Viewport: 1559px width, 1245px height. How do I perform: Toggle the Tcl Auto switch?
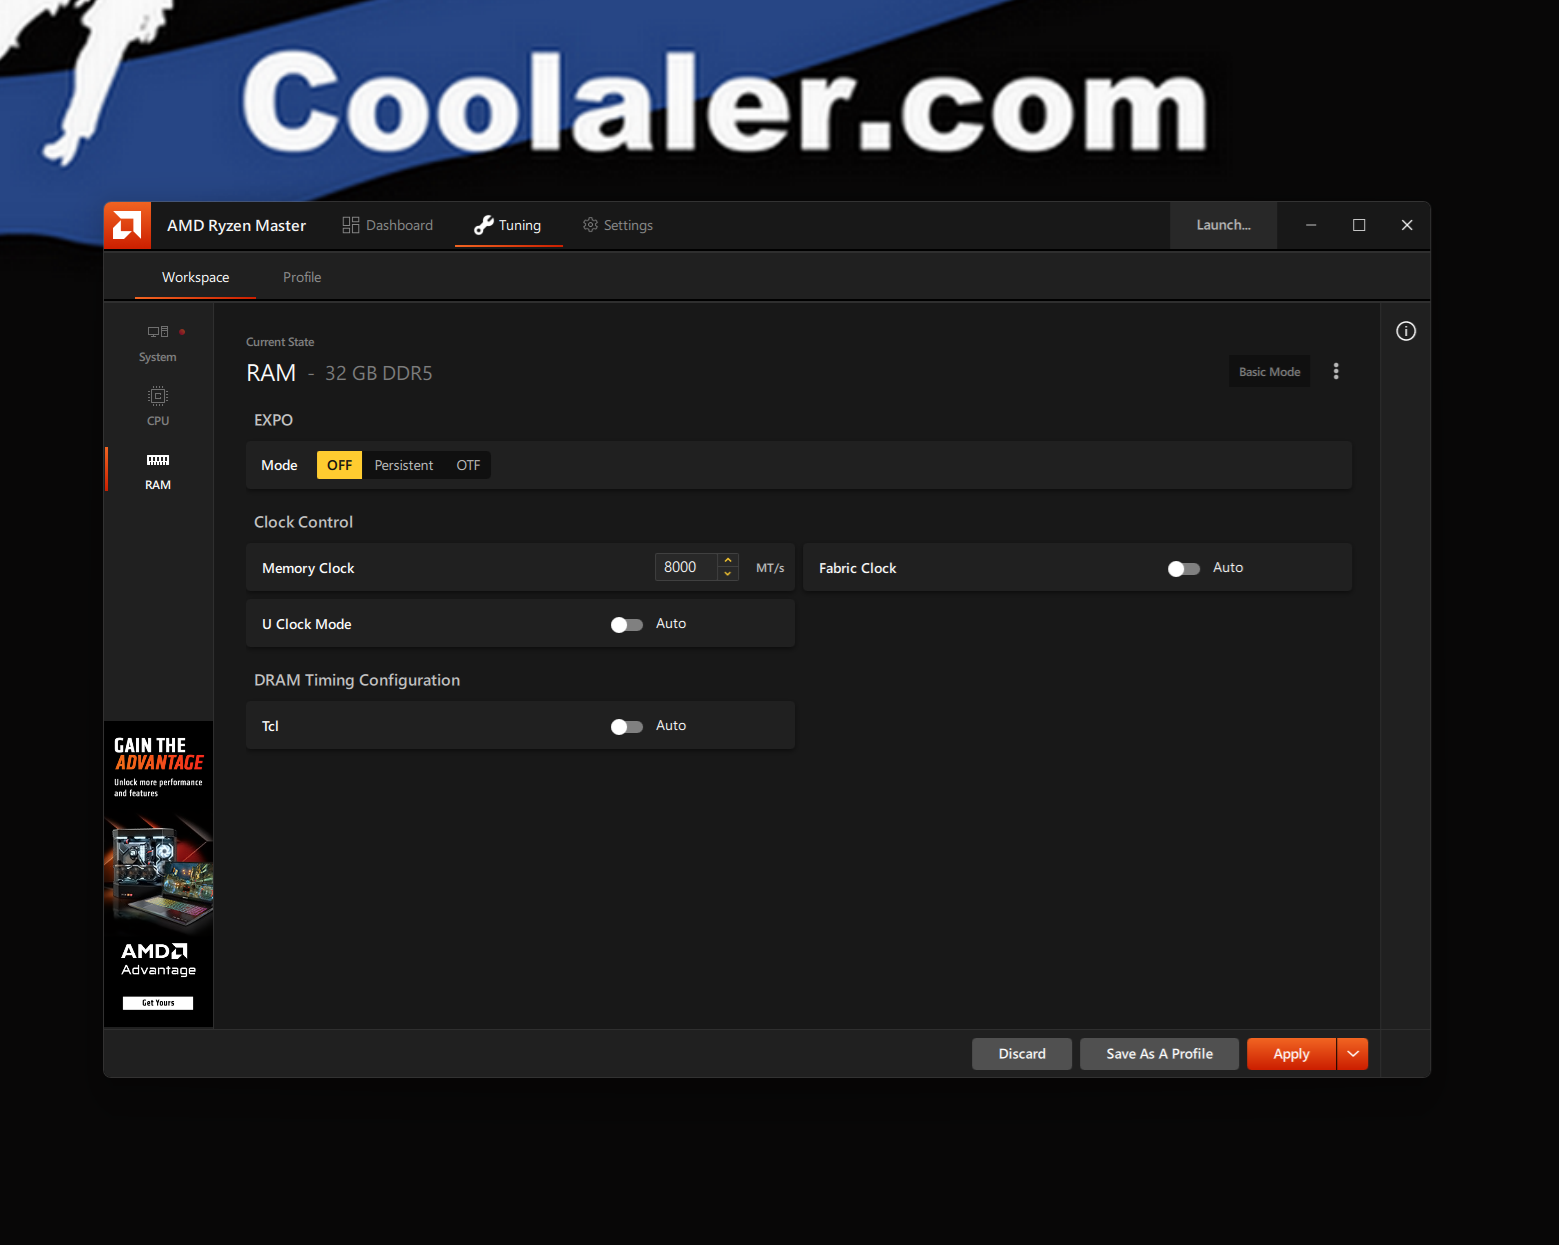pyautogui.click(x=627, y=726)
